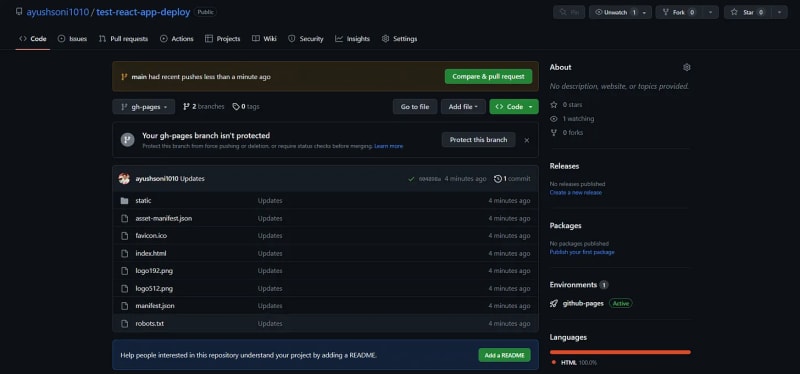
Task: Open the latest commit hash link
Action: (x=429, y=179)
